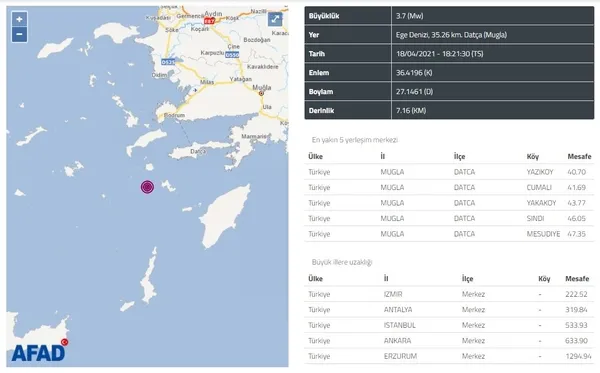Click the Yer row label

click(x=314, y=35)
